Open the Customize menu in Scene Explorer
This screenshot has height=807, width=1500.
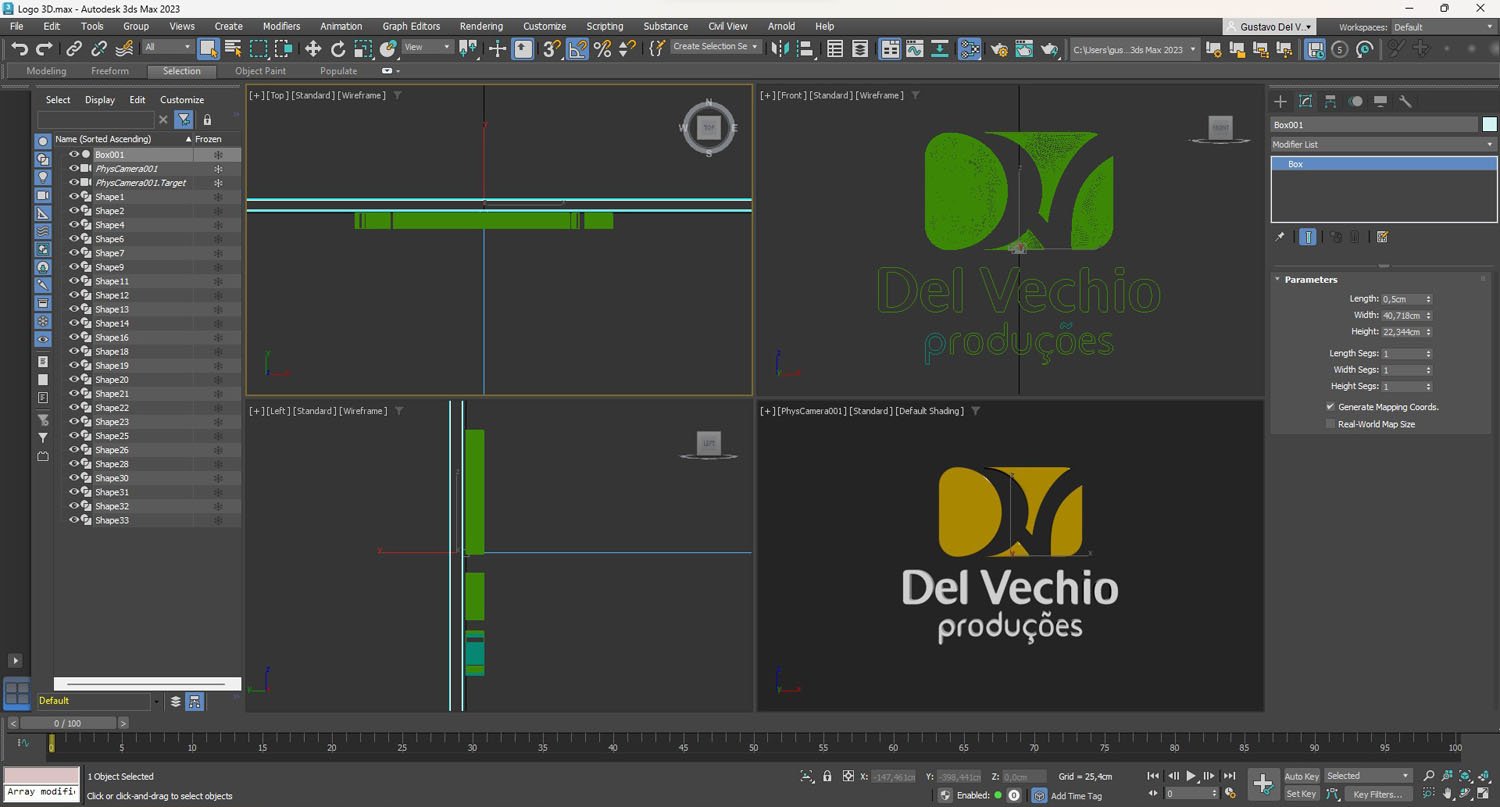coord(182,100)
